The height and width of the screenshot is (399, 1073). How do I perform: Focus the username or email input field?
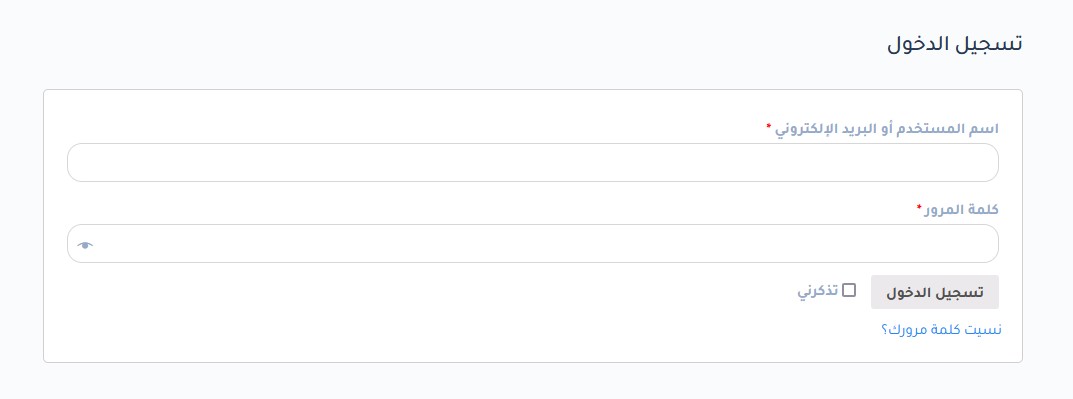(532, 163)
